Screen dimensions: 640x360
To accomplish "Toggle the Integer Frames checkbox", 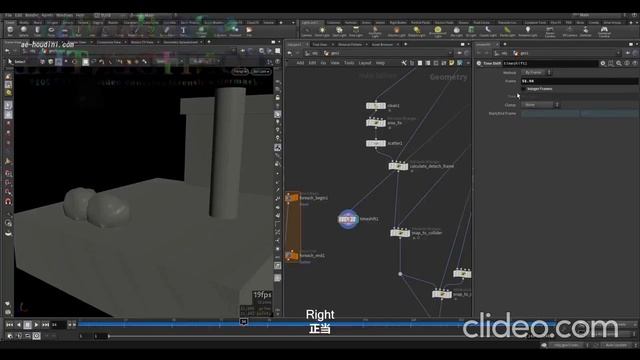I will 524,89.
